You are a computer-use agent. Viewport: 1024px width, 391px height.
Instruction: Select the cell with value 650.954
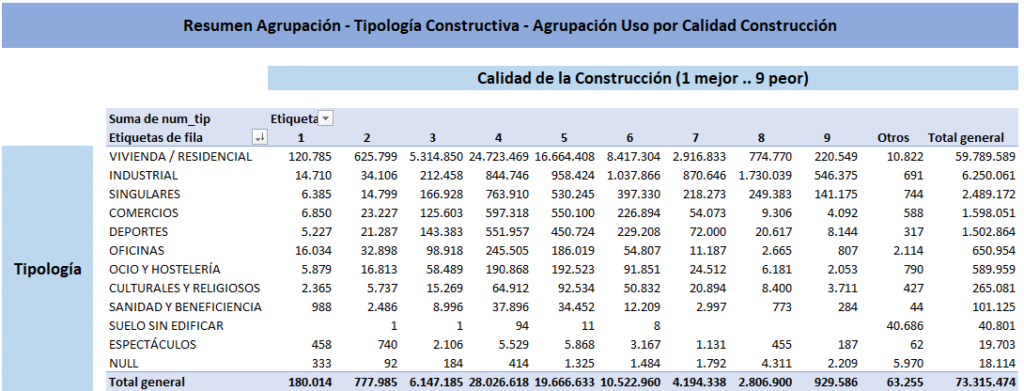coord(994,251)
